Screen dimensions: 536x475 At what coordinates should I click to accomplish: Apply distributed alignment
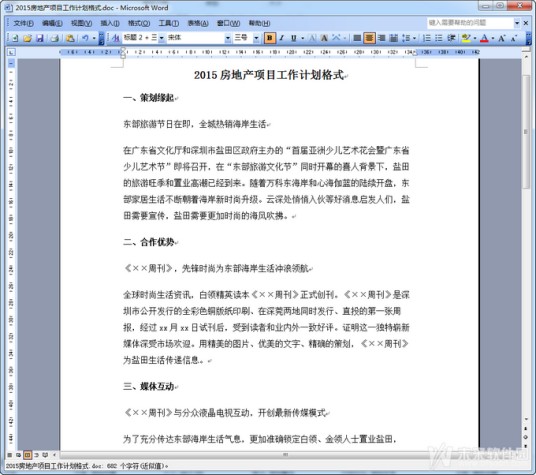pyautogui.click(x=394, y=38)
